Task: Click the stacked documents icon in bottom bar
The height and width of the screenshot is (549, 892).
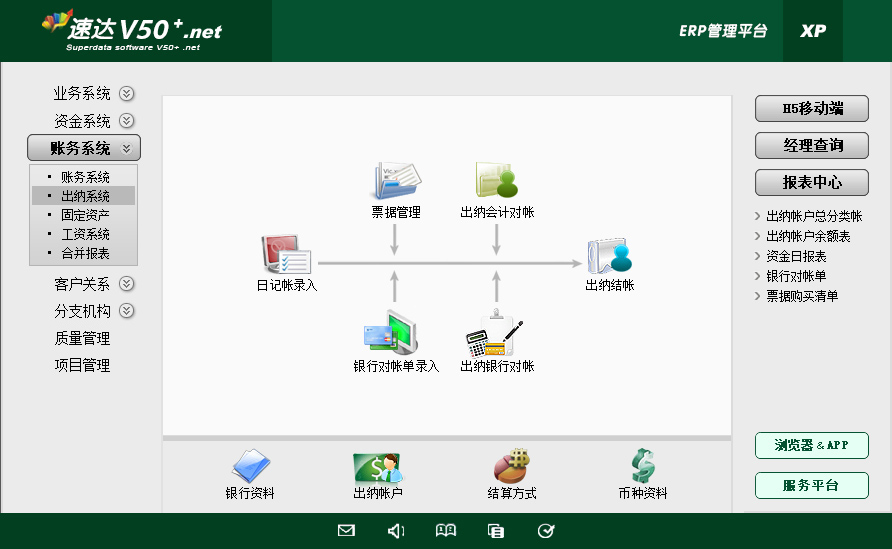Action: click(495, 531)
